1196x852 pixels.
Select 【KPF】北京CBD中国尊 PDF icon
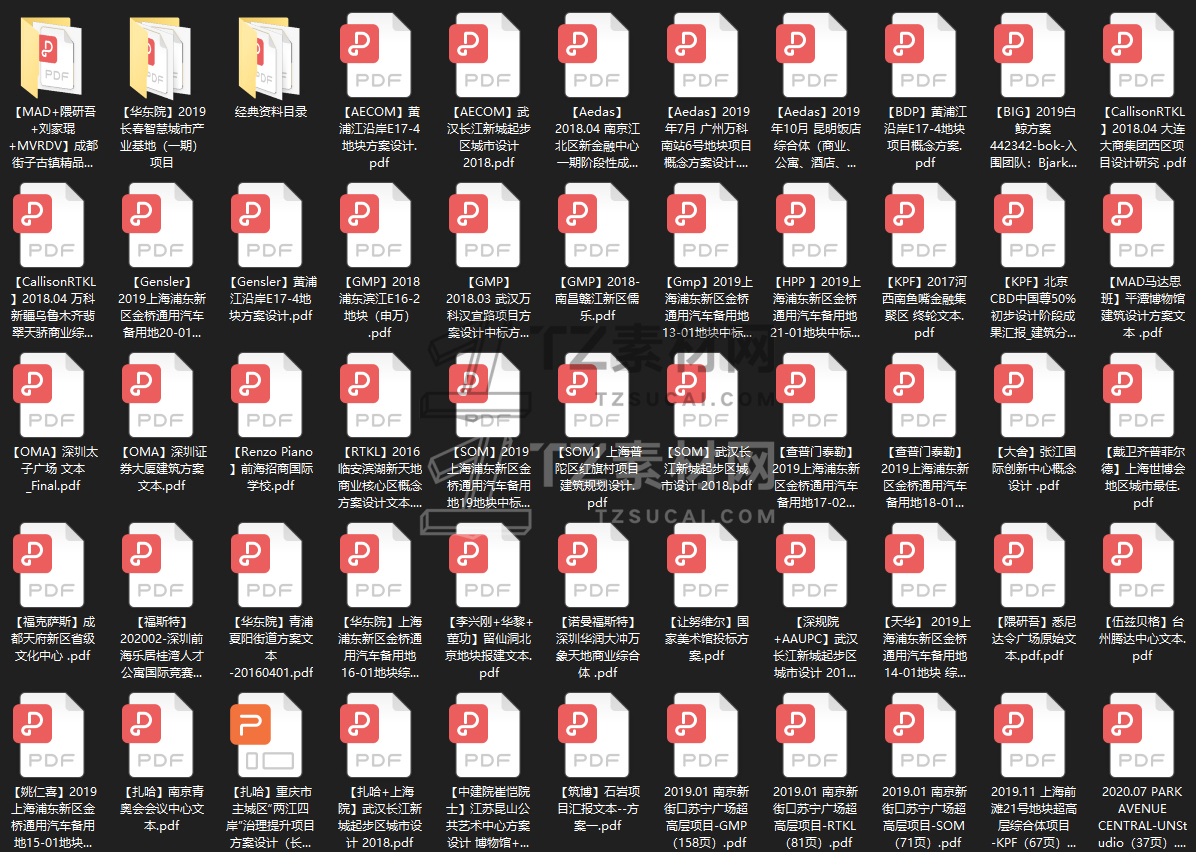[x=1030, y=226]
